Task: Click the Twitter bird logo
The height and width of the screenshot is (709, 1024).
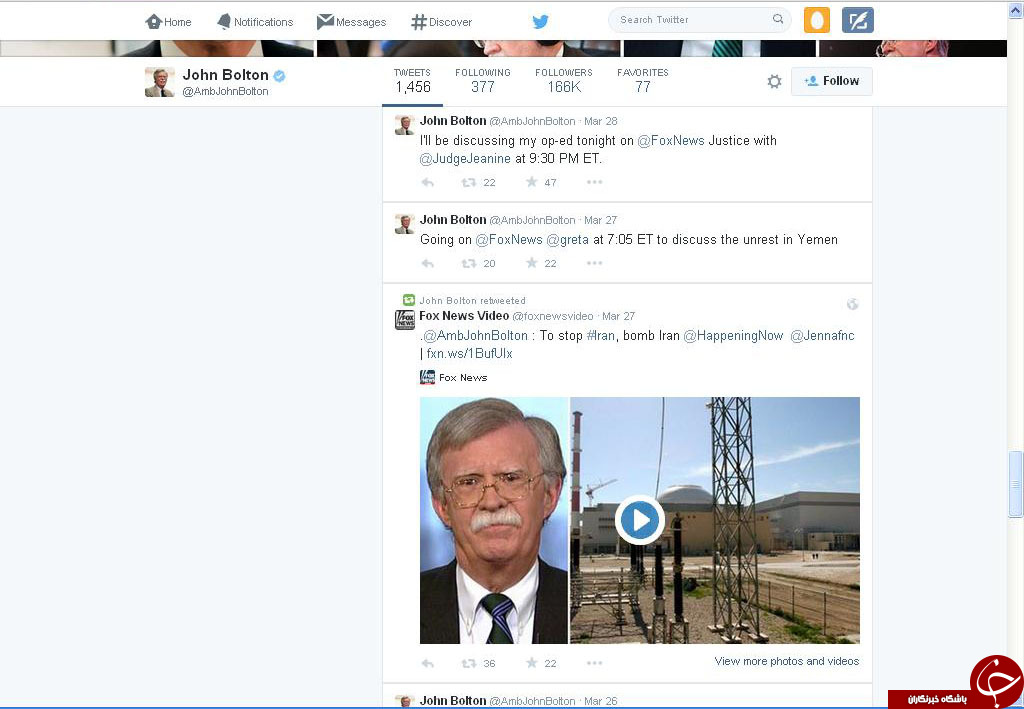Action: click(x=540, y=22)
